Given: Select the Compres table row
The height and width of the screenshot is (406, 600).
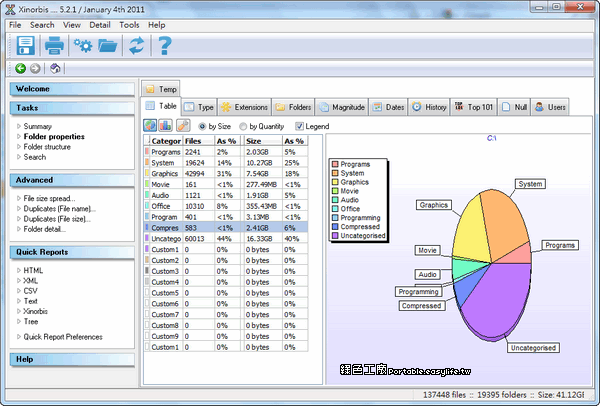Looking at the screenshot, I should point(226,228).
